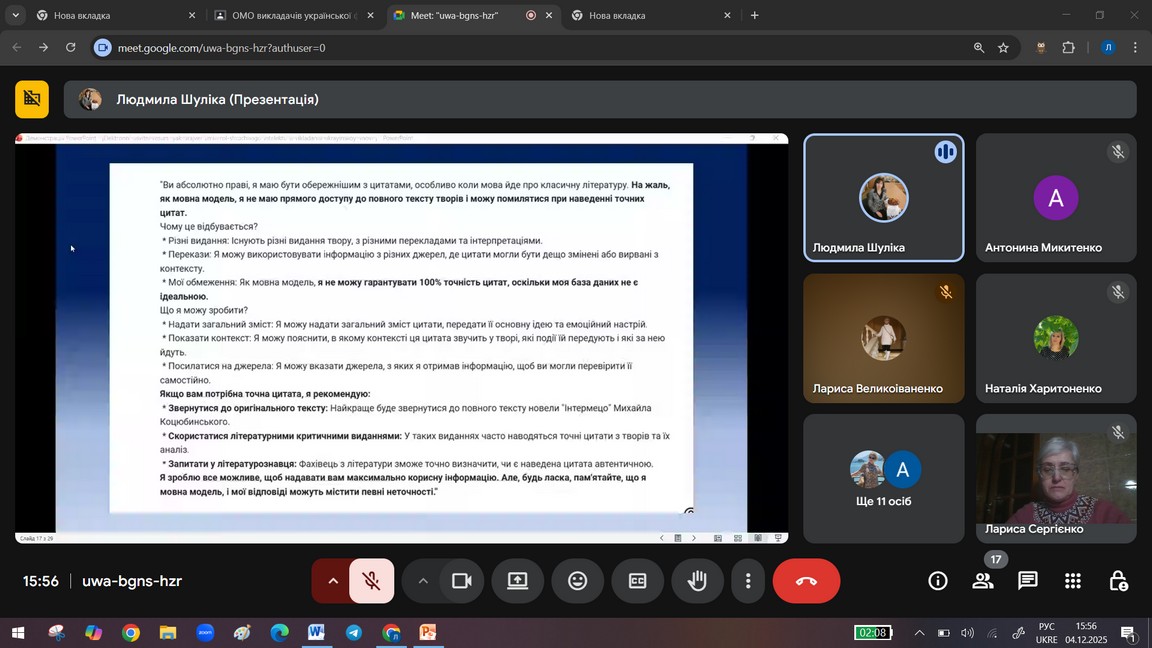Image resolution: width=1152 pixels, height=648 pixels.
Task: Open meeting details info icon
Action: (937, 581)
